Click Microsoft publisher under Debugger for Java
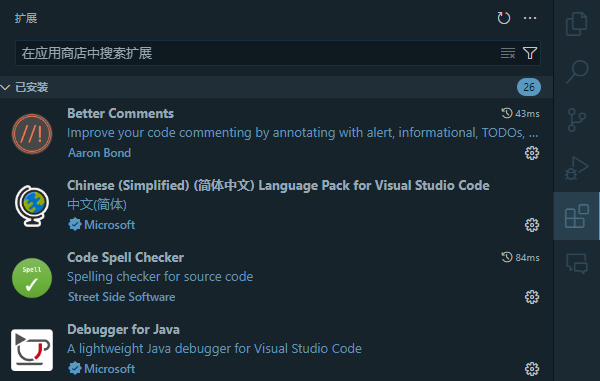Viewport: 600px width, 381px height. [109, 369]
